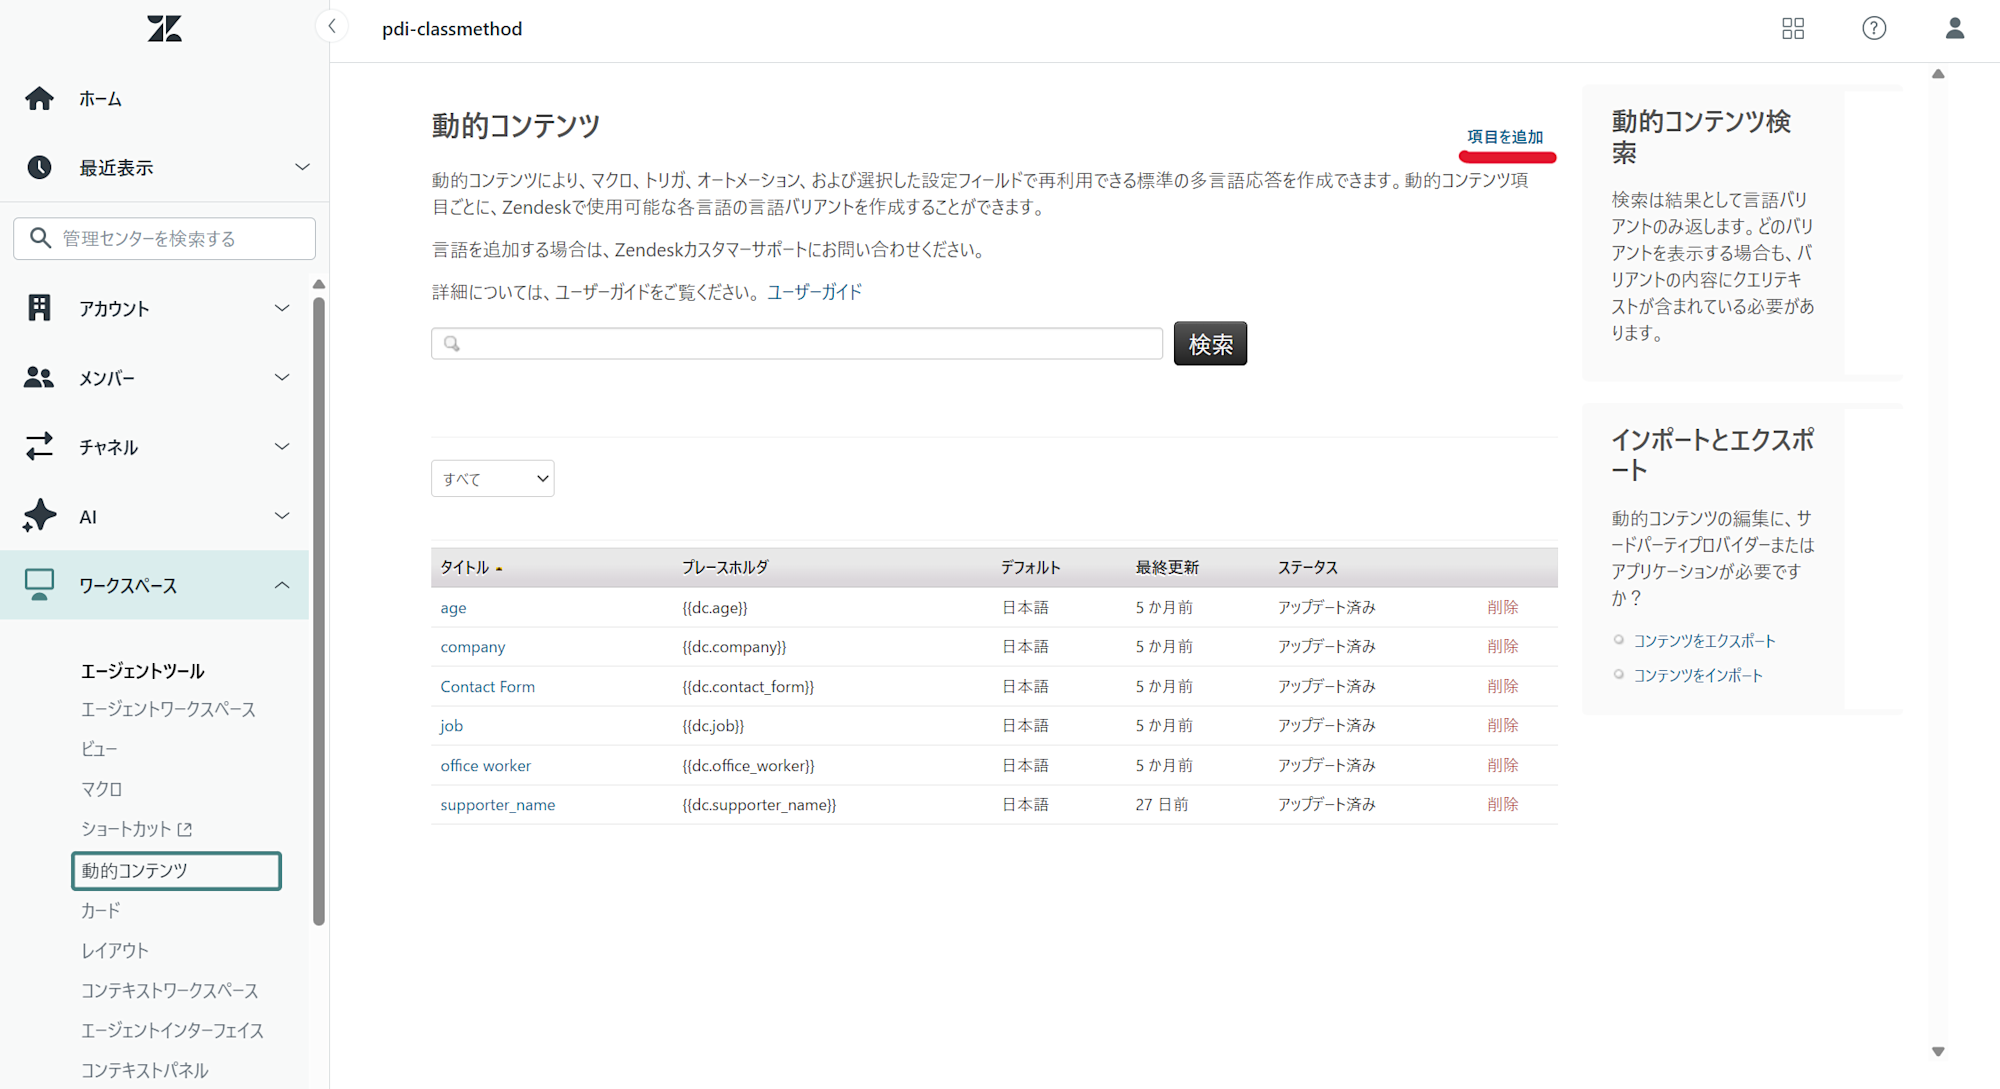Screen dimensions: 2000x1089
Task: Open the user profile icon
Action: coord(1954,28)
